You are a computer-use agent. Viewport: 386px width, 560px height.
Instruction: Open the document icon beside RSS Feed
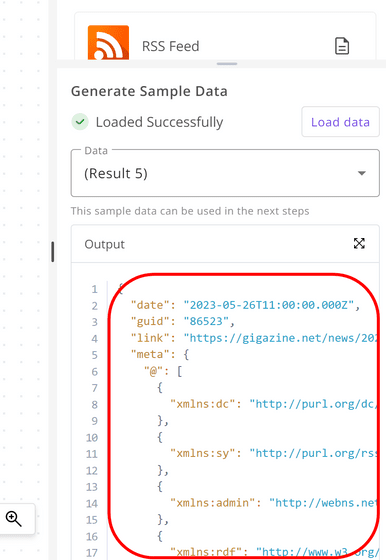pyautogui.click(x=342, y=46)
